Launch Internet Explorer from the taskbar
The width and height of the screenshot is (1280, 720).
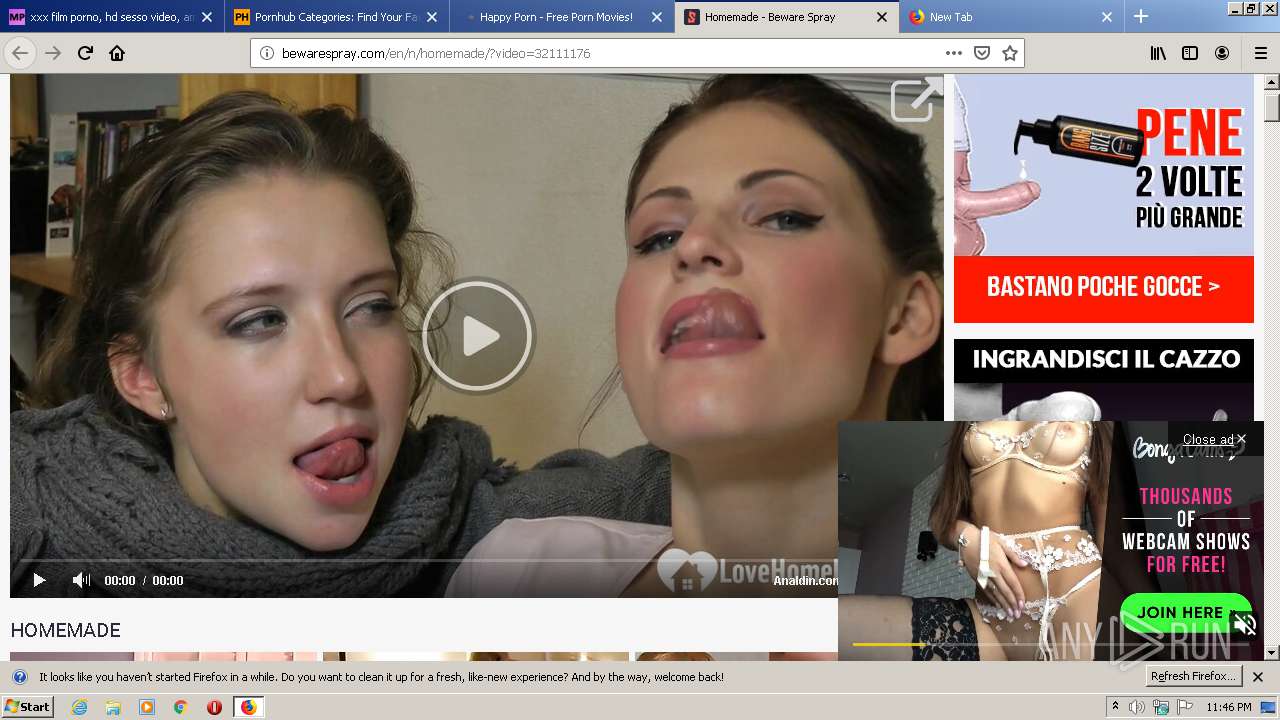point(80,707)
